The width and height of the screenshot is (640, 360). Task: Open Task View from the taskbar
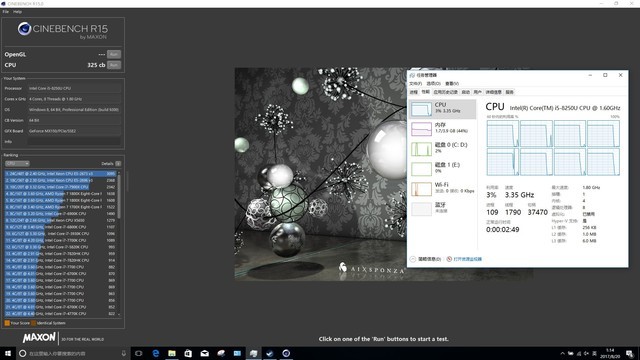tap(139, 353)
